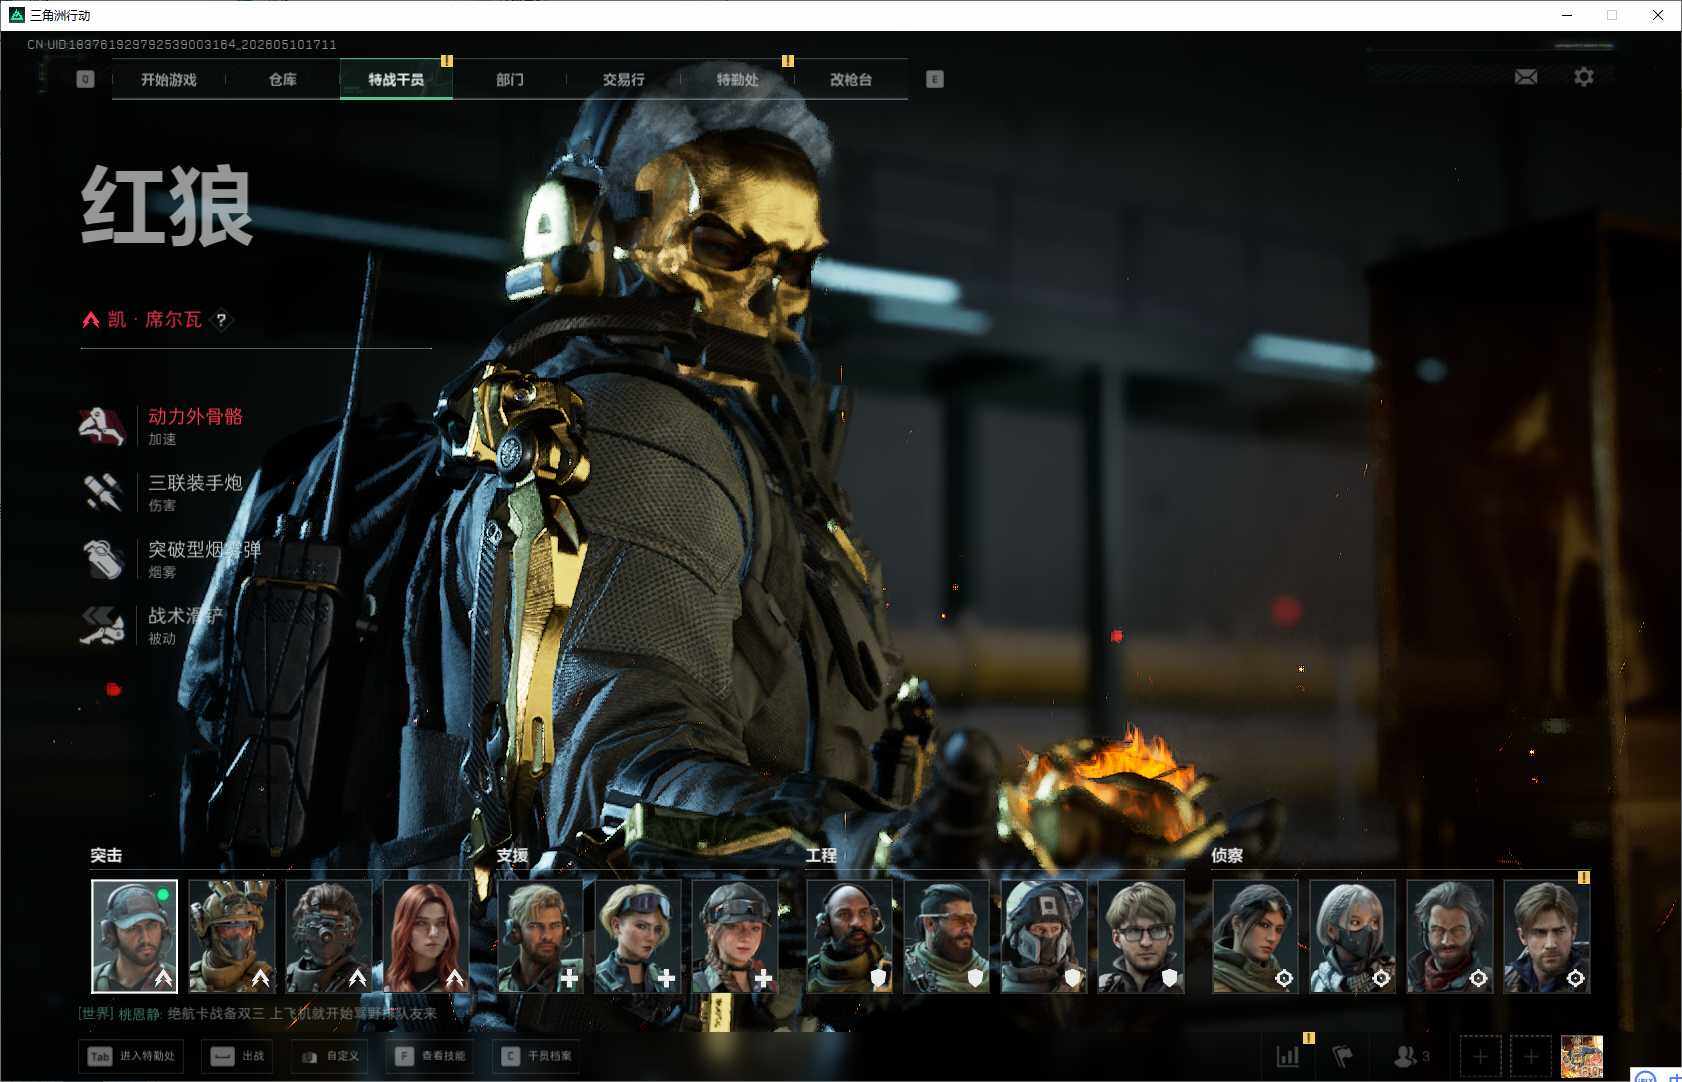
Task: Open the 交易行 tab
Action: [624, 80]
